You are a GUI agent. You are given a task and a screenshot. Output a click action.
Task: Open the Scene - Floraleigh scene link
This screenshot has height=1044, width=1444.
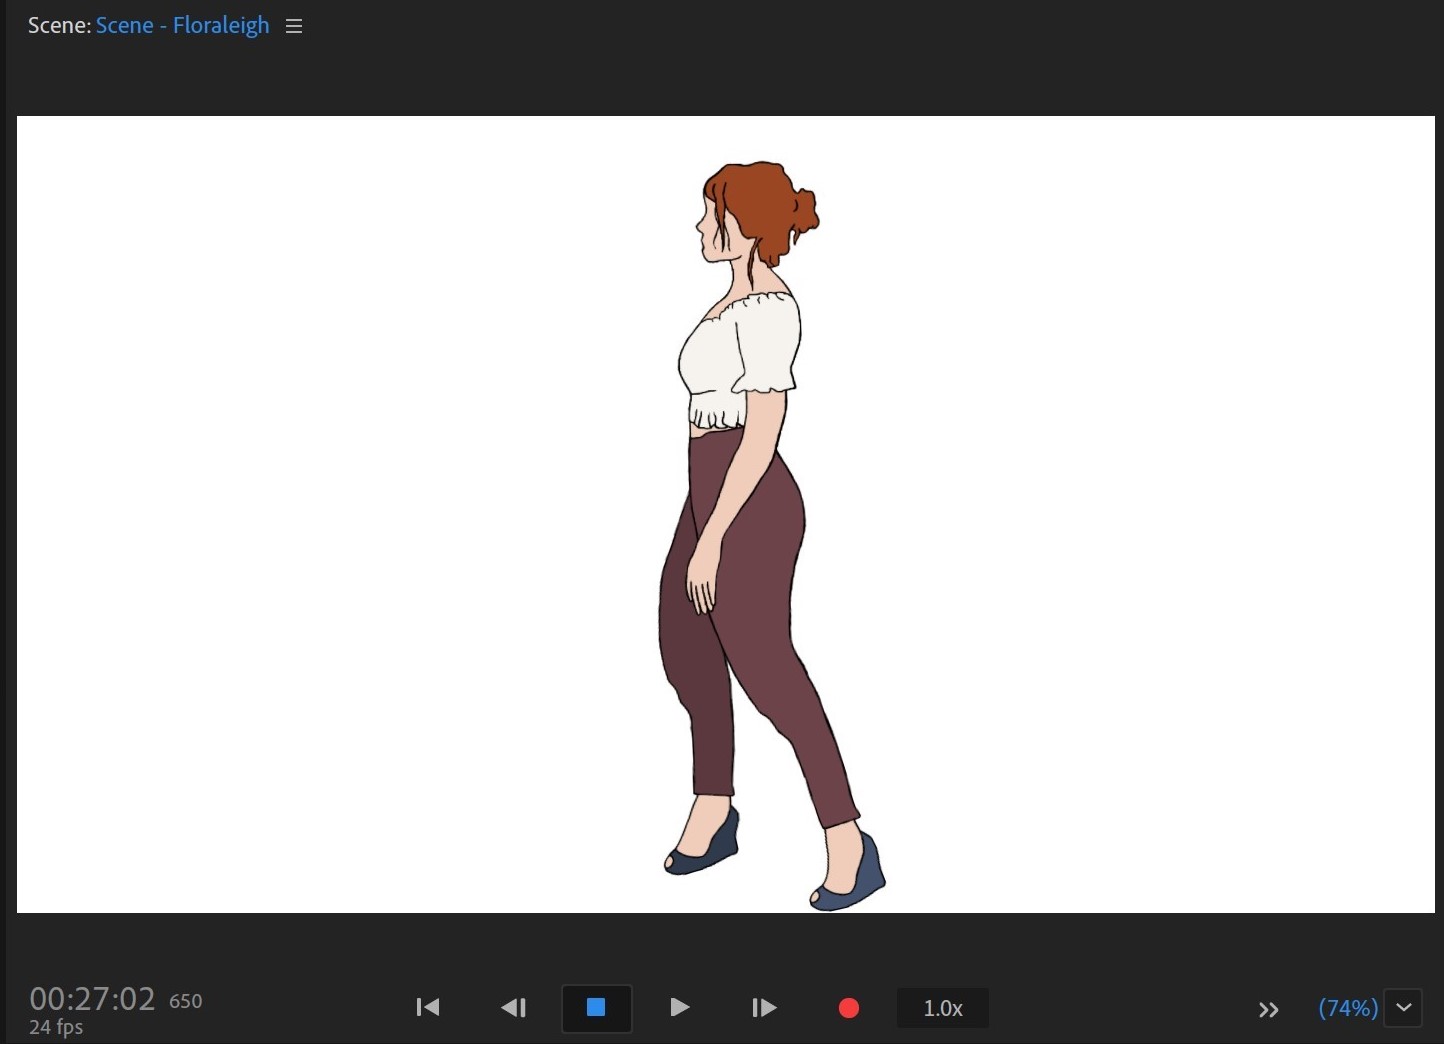[182, 25]
